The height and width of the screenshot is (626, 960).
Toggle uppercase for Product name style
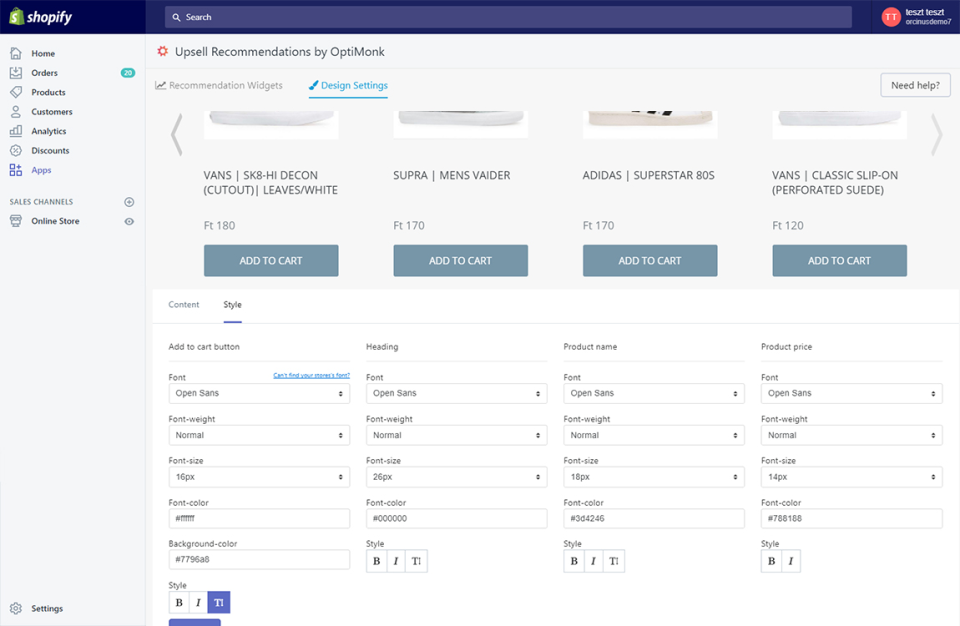pos(614,561)
